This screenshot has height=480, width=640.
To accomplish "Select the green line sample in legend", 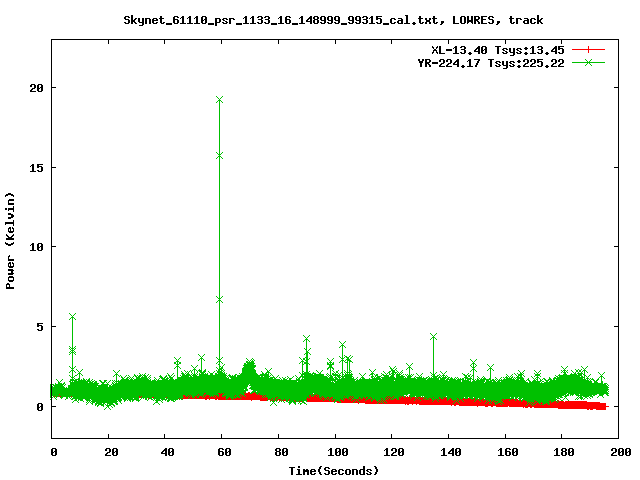I will click(588, 62).
